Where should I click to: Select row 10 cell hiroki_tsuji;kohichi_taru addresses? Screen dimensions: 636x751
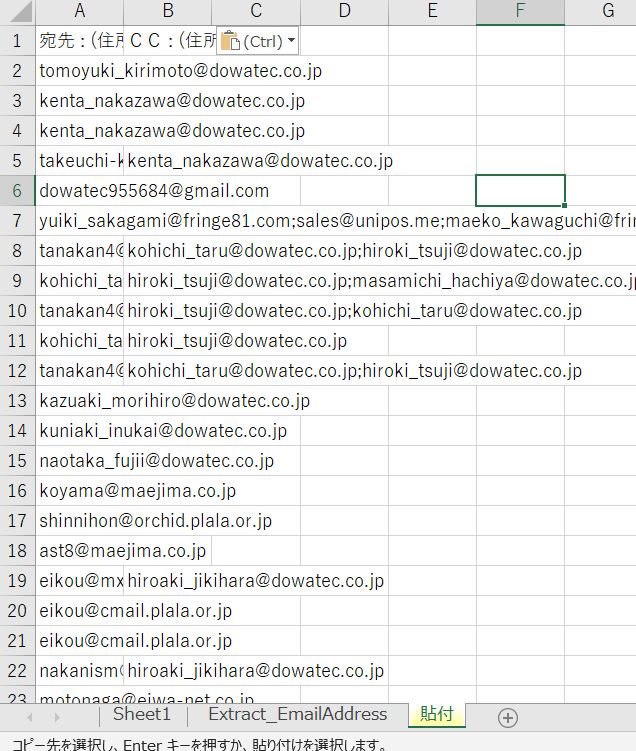(168, 311)
